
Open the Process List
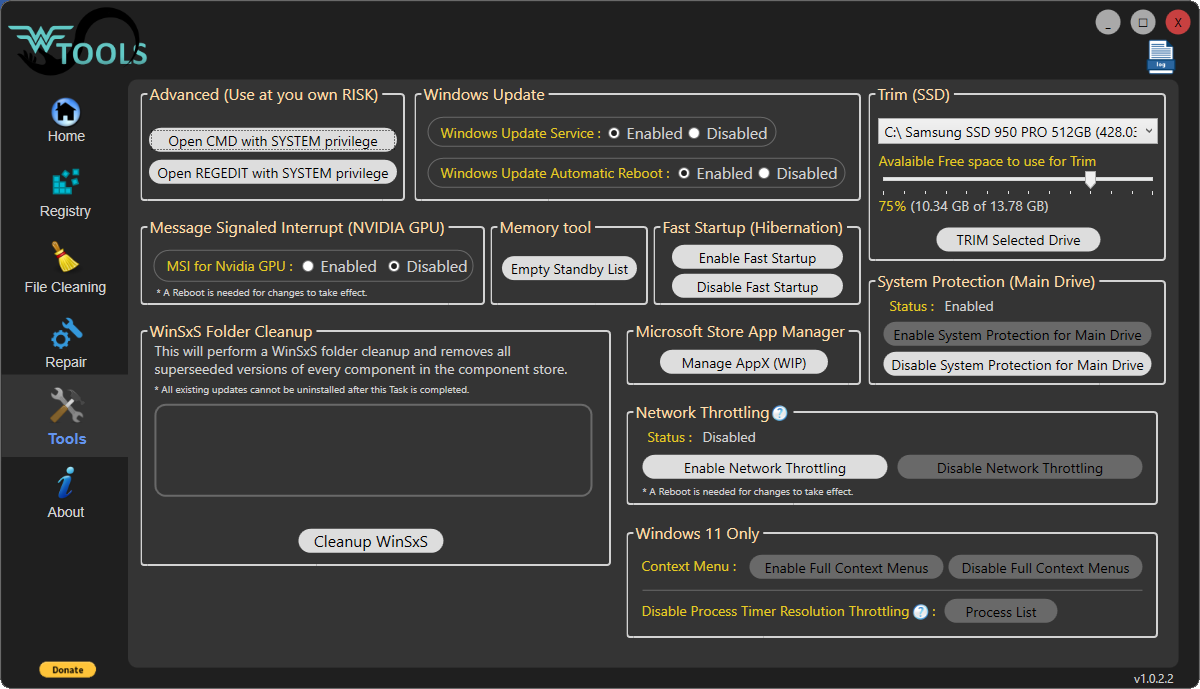click(x=1001, y=611)
